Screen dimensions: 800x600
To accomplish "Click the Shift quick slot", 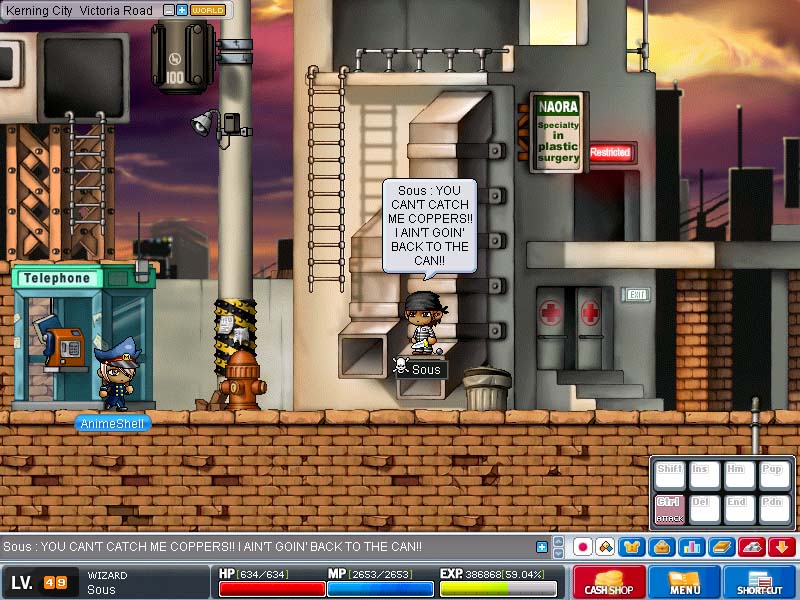I will (669, 475).
